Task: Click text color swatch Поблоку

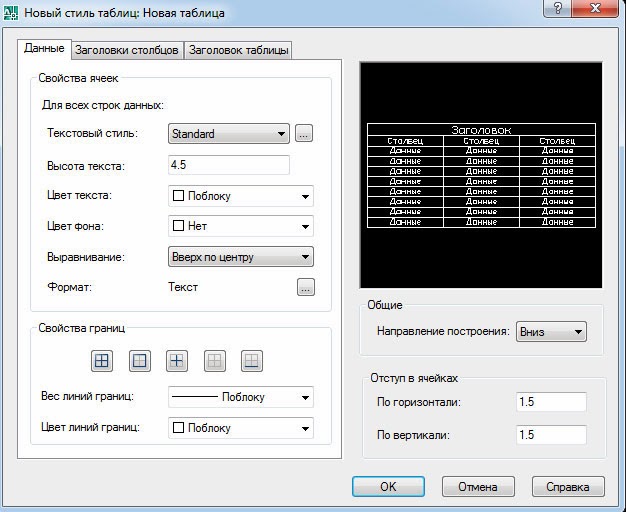Action: 178,196
